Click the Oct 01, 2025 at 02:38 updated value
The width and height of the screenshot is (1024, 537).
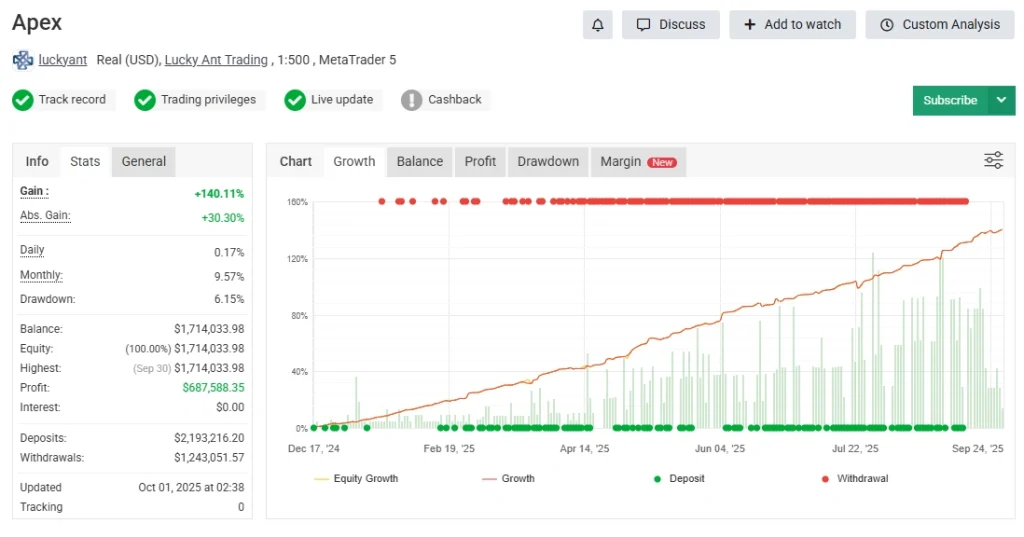point(191,488)
